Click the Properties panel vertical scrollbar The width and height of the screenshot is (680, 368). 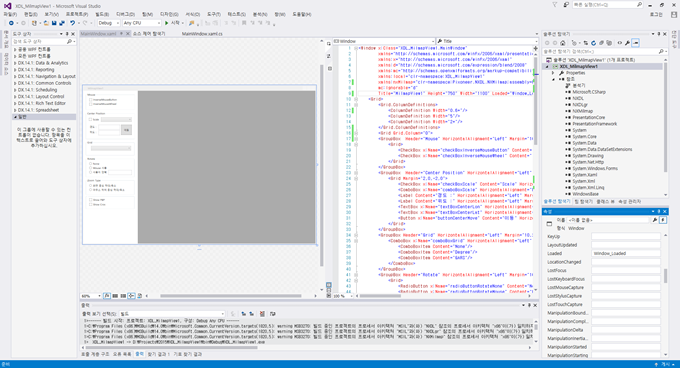pos(665,276)
